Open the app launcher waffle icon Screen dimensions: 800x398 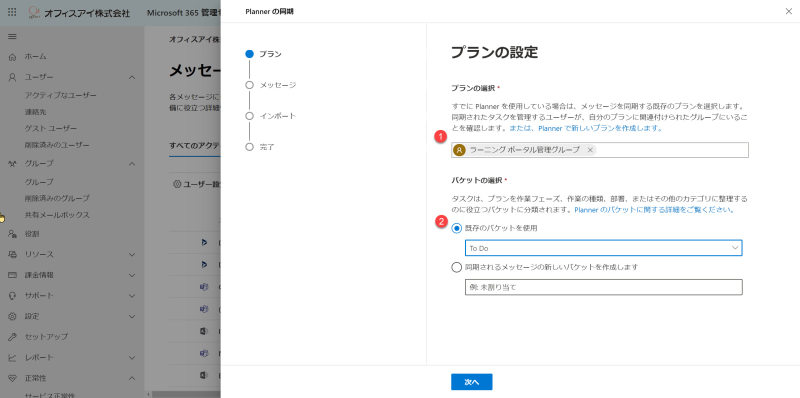(12, 12)
